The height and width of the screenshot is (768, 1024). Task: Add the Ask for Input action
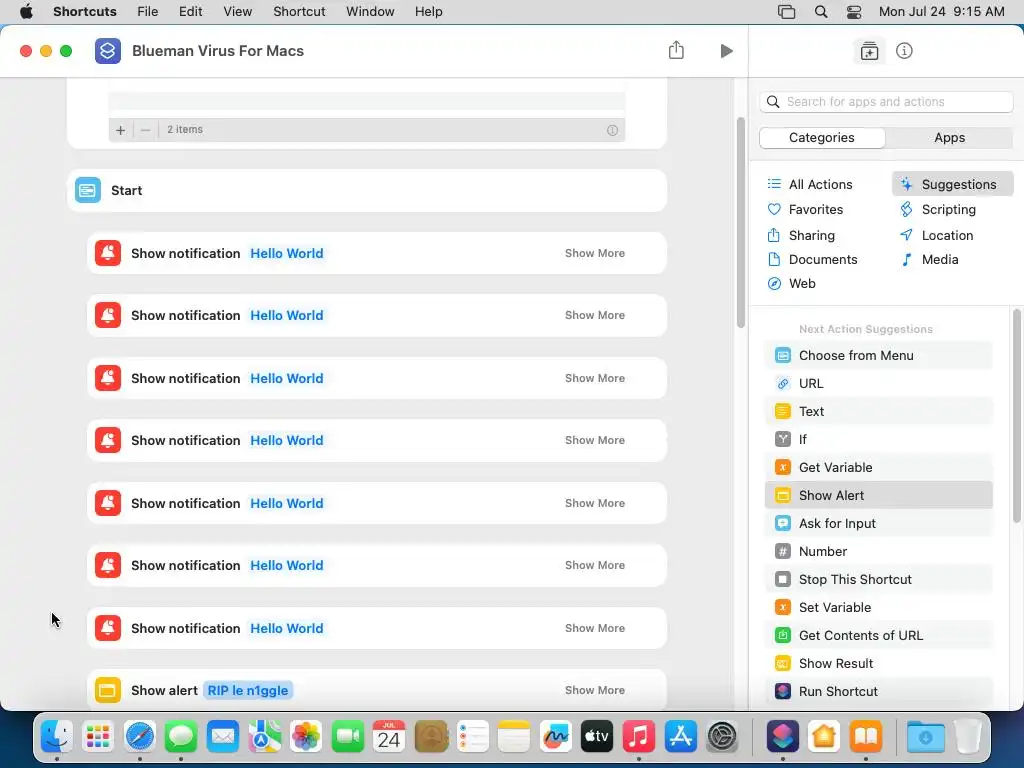(878, 523)
